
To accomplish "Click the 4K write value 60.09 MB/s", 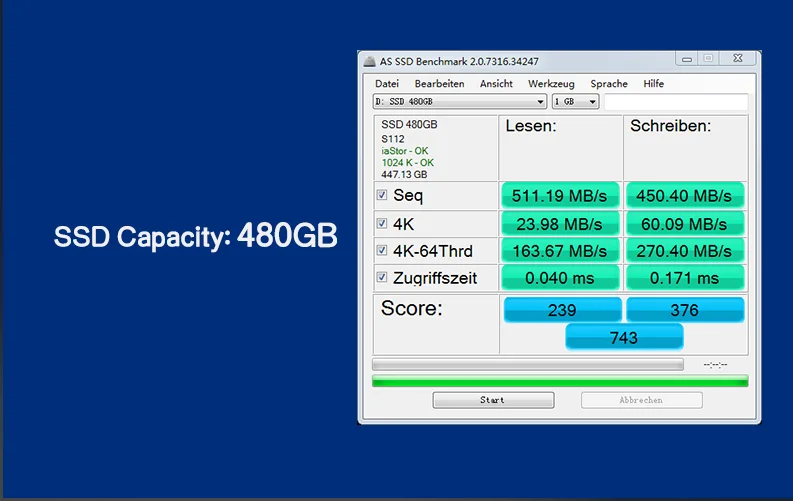I will 684,224.
